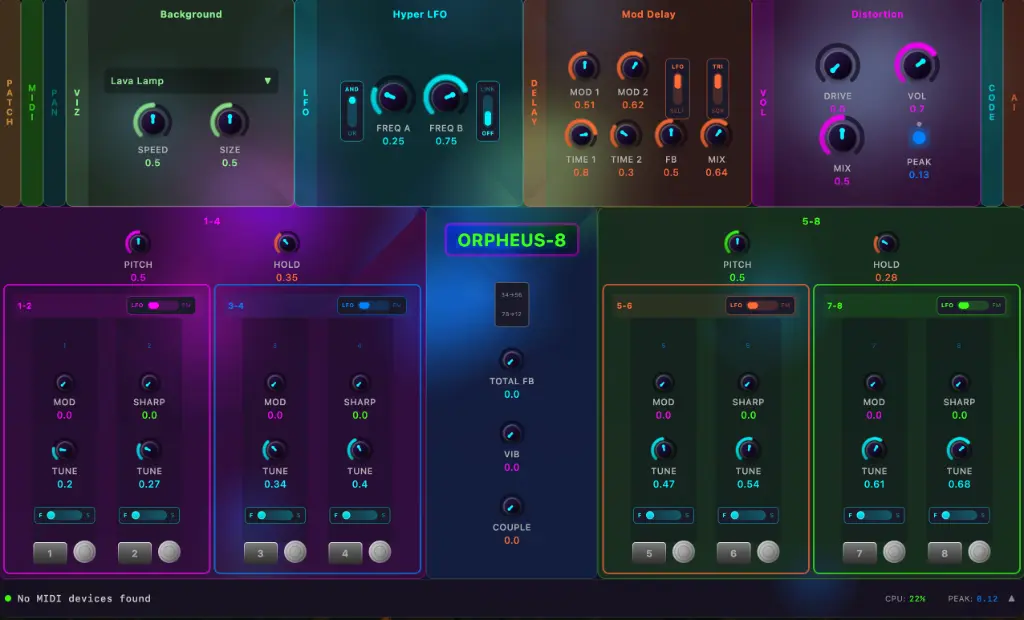Image resolution: width=1024 pixels, height=620 pixels.
Task: Toggle the LINK/OFF switch in Hyper LFO
Action: point(488,111)
